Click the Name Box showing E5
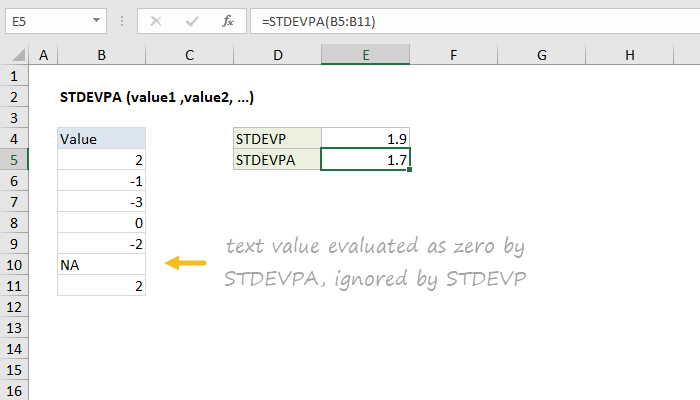The height and width of the screenshot is (400, 700). (x=56, y=21)
